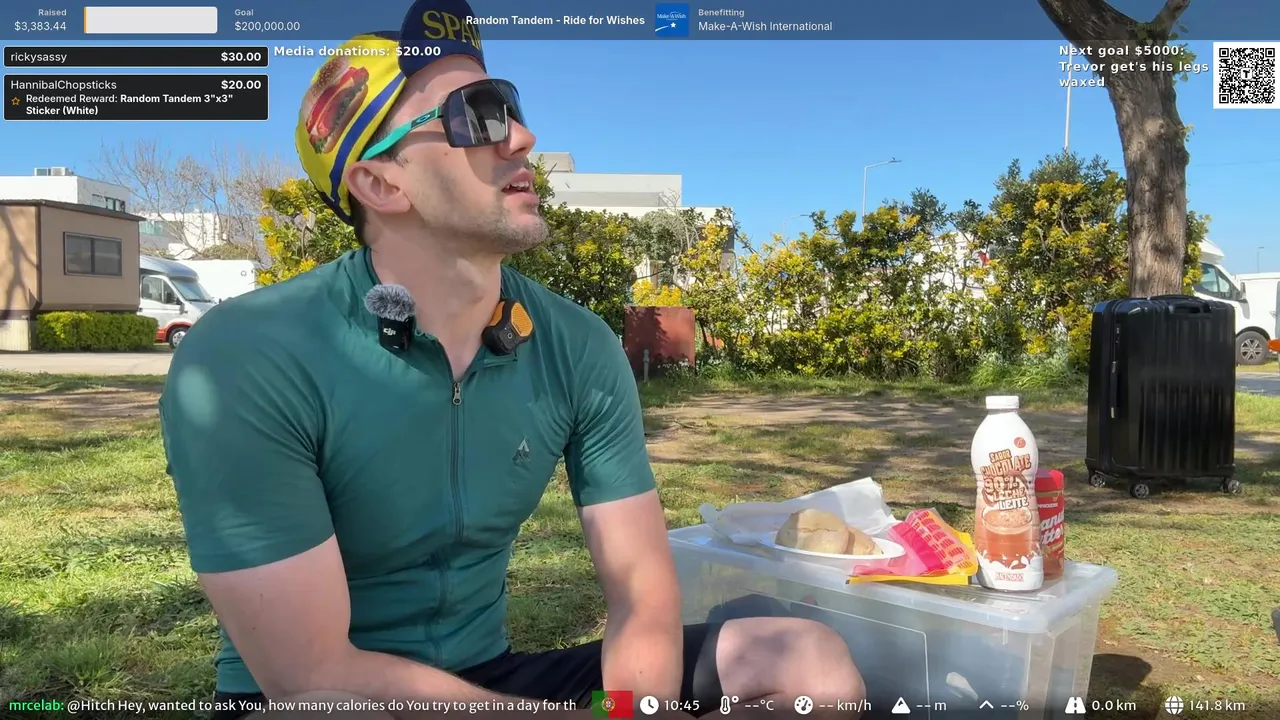Click Make-A-Wish International text
1280x720 pixels.
765,27
